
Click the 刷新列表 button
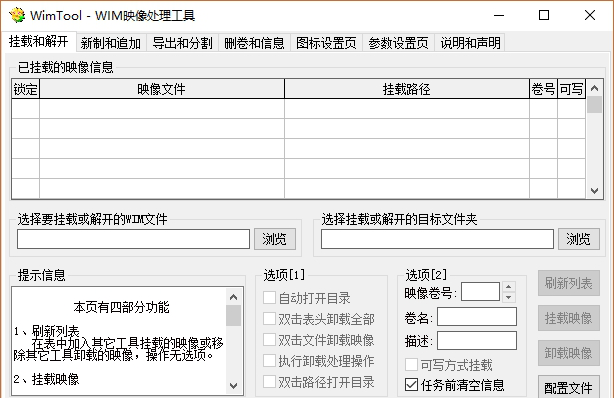point(569,283)
